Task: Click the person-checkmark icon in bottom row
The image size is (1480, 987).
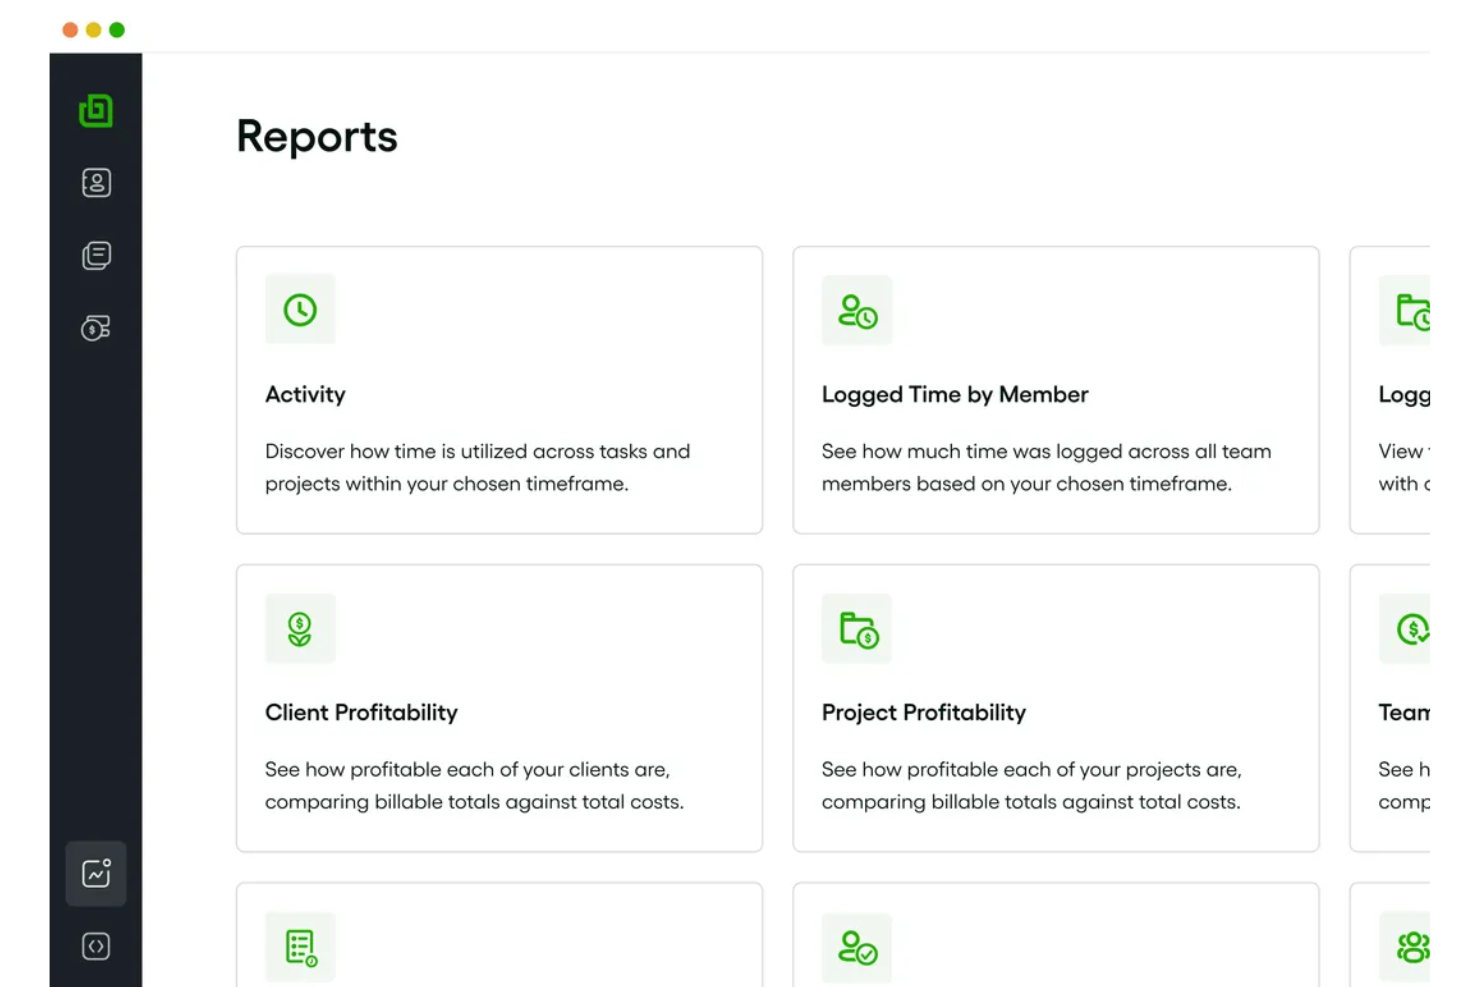Action: coord(857,947)
